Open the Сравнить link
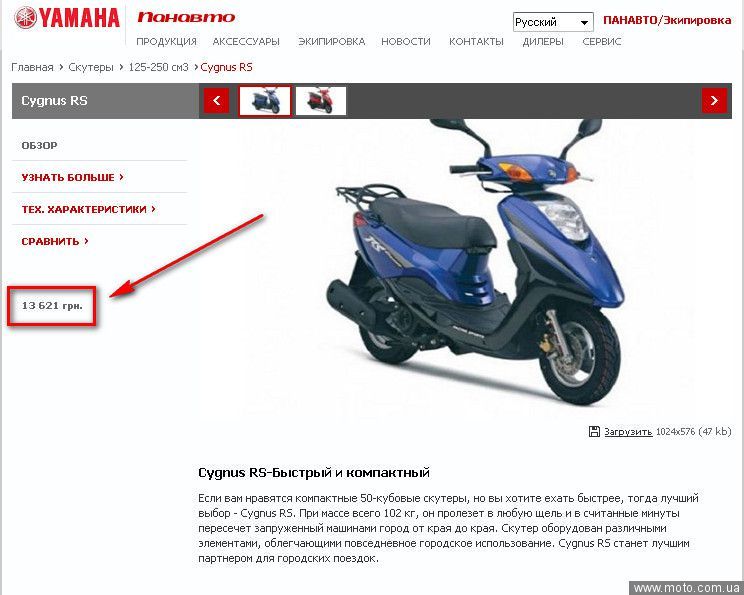 tap(55, 242)
